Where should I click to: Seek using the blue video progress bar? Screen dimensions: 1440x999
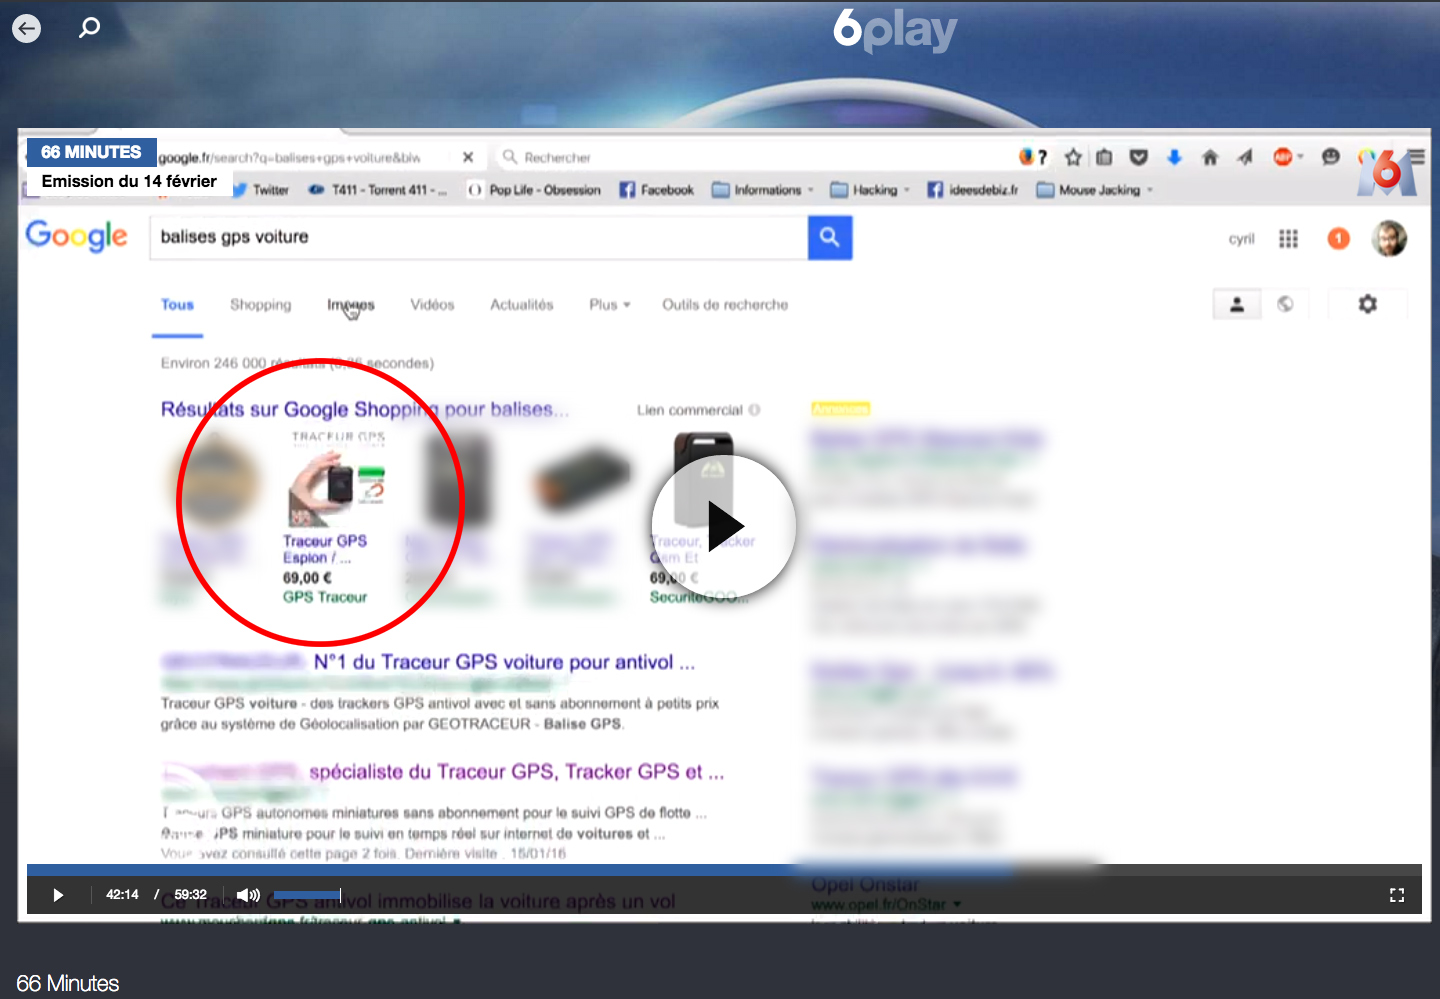pos(724,870)
